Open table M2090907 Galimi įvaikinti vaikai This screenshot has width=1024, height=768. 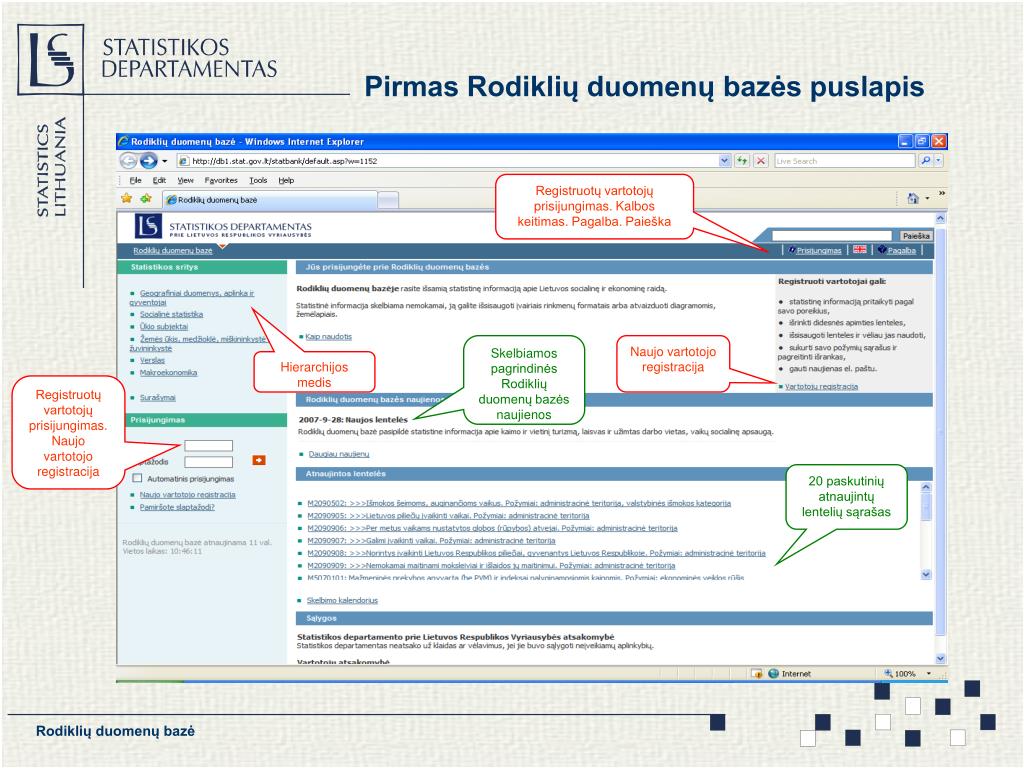click(432, 541)
